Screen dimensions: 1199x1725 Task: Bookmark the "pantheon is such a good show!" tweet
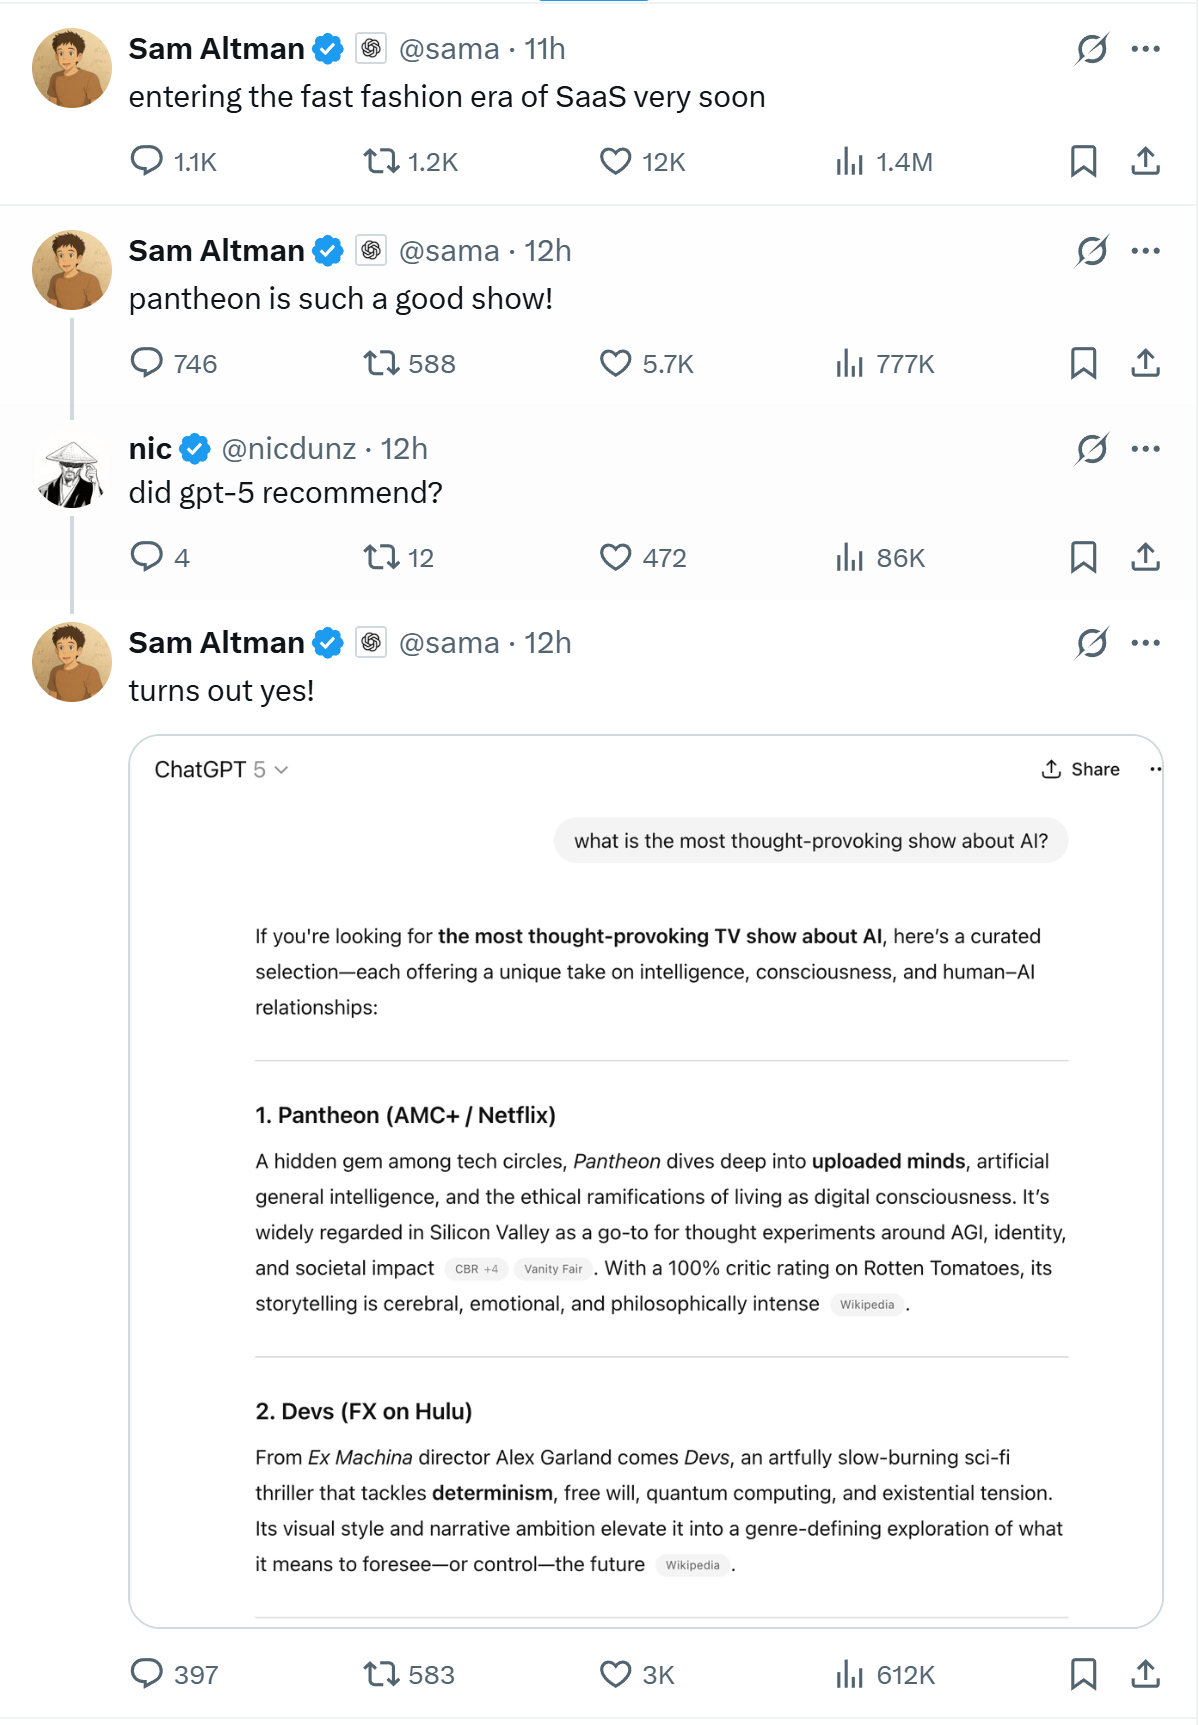pyautogui.click(x=1083, y=363)
